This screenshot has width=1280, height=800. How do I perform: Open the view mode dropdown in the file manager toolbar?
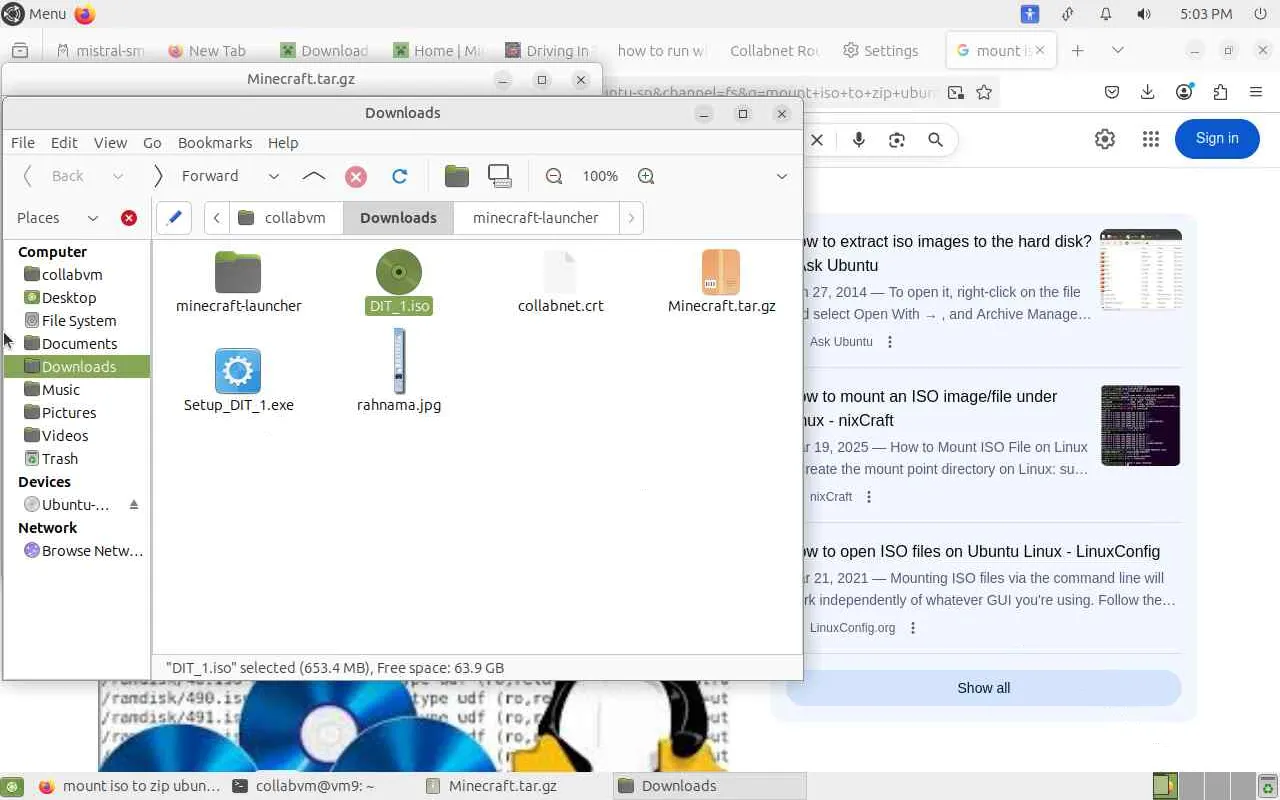point(782,176)
